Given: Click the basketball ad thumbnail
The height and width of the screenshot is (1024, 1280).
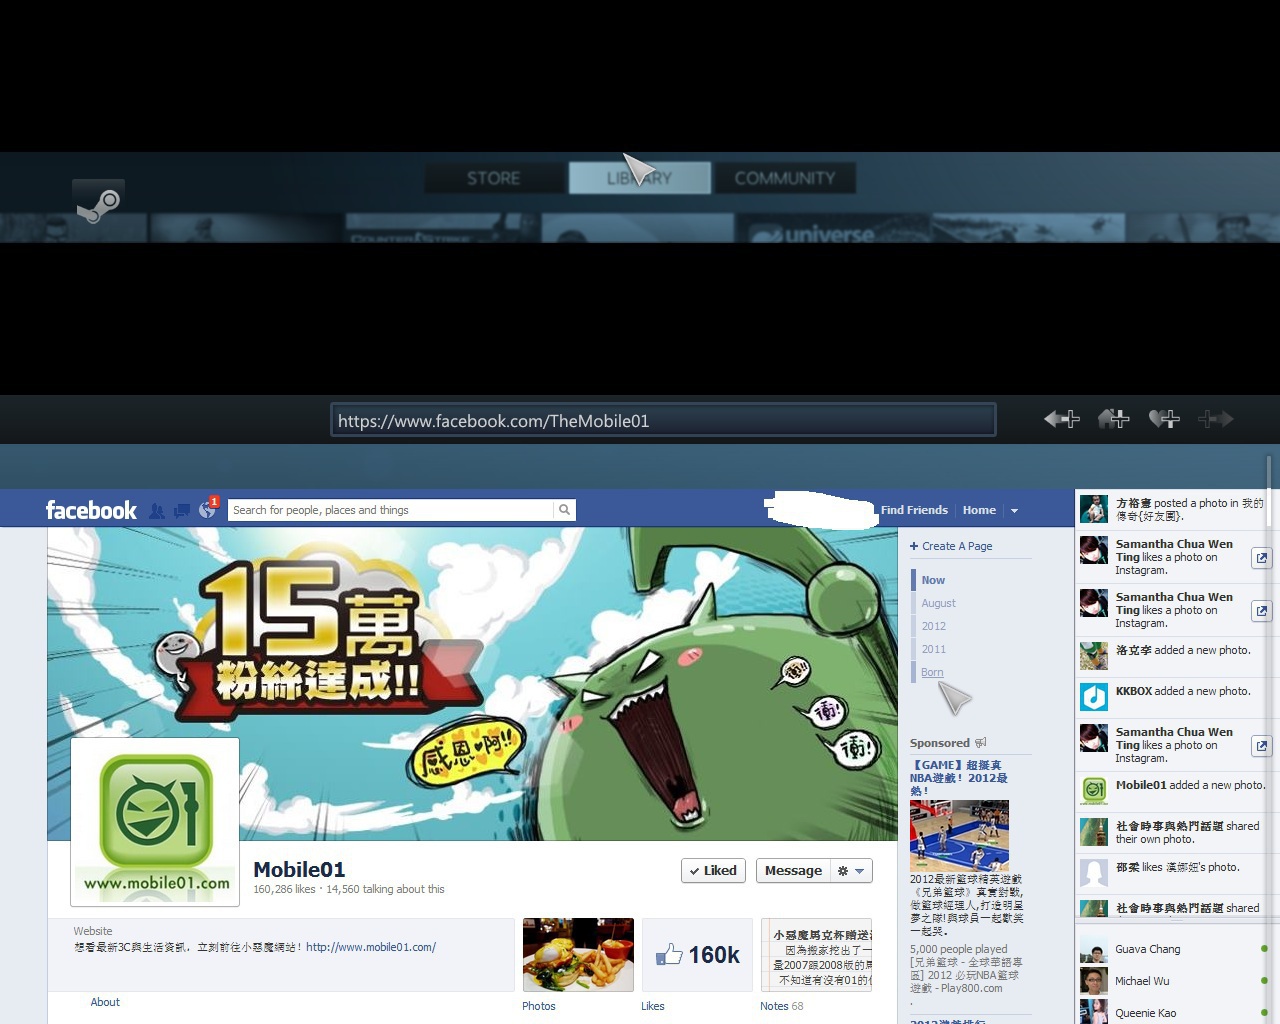Looking at the screenshot, I should click(959, 835).
